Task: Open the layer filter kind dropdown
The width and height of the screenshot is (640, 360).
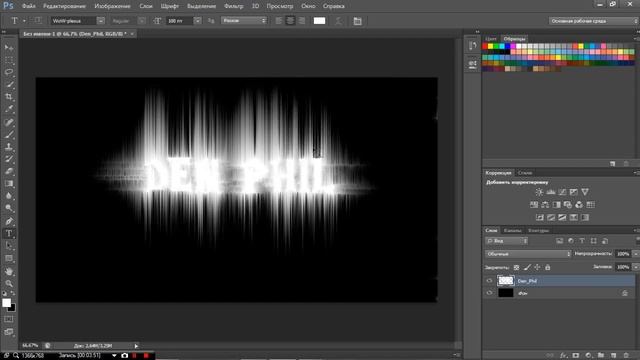Action: [x=507, y=241]
